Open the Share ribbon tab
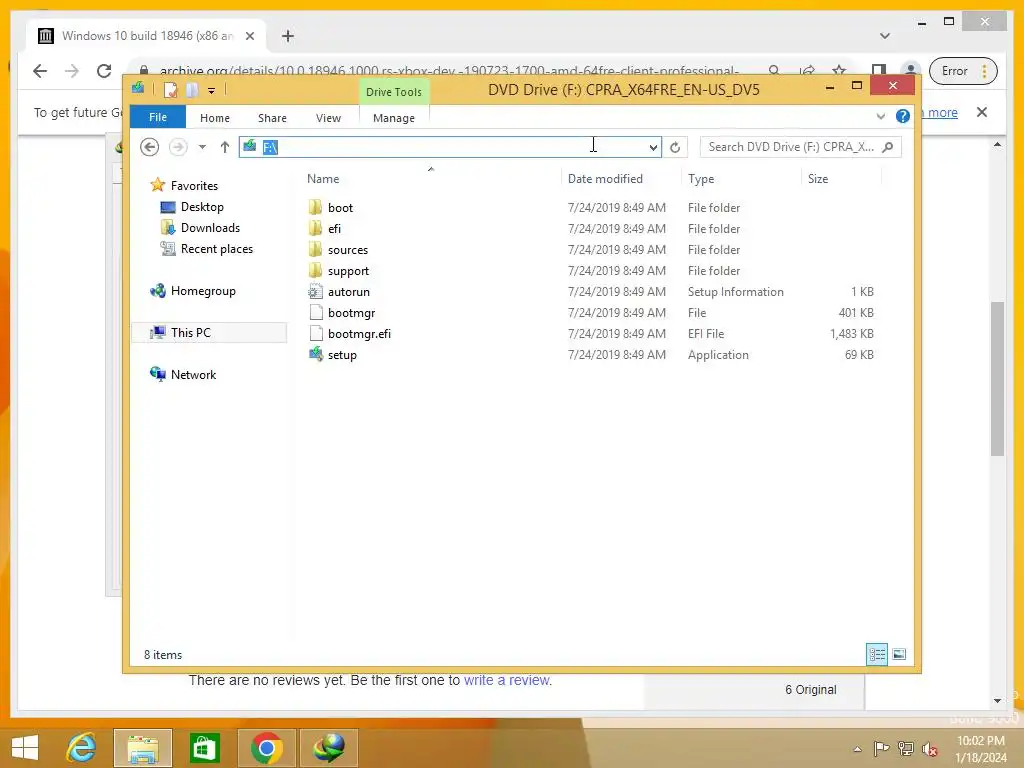 pyautogui.click(x=272, y=118)
